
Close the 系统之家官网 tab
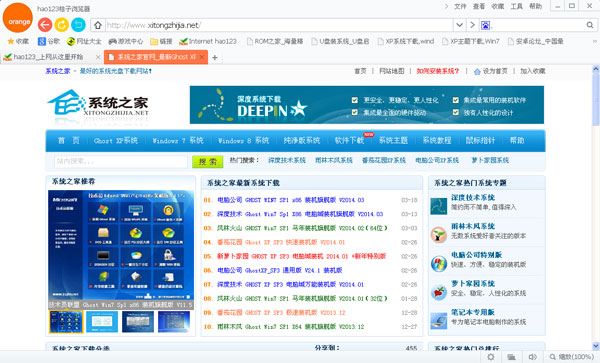(x=202, y=57)
